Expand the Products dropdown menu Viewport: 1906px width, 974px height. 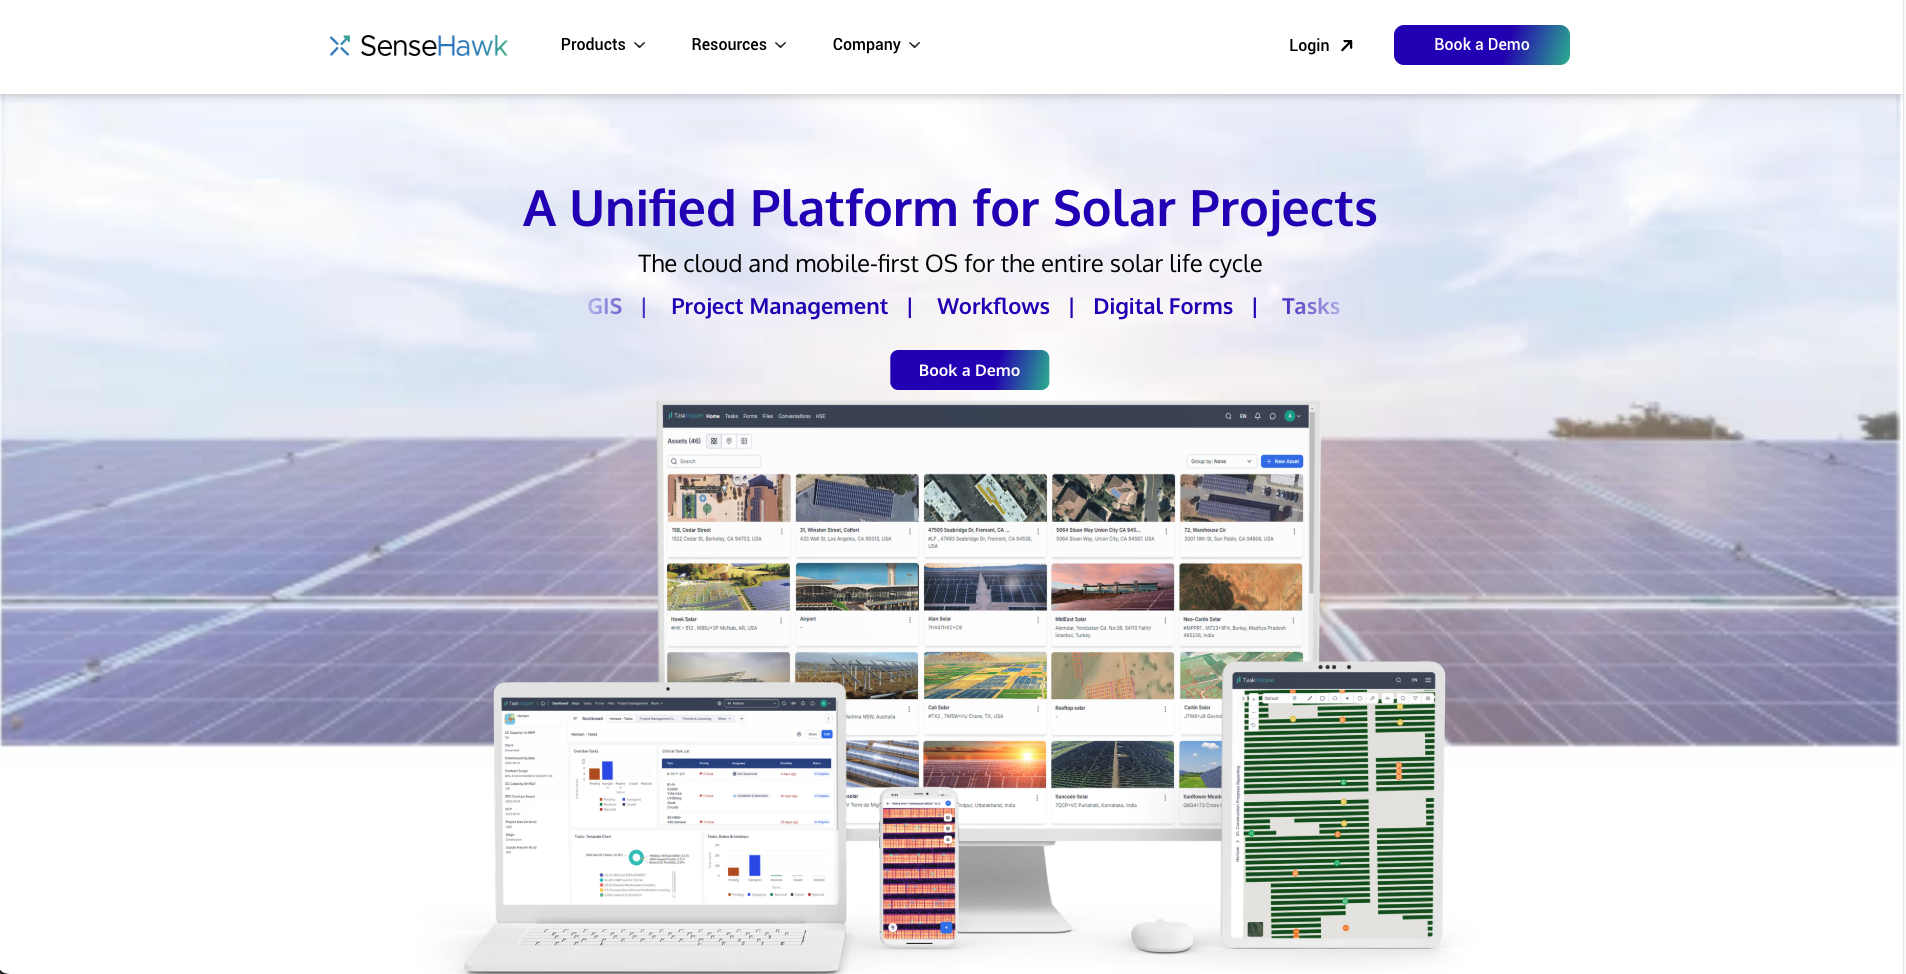[603, 45]
